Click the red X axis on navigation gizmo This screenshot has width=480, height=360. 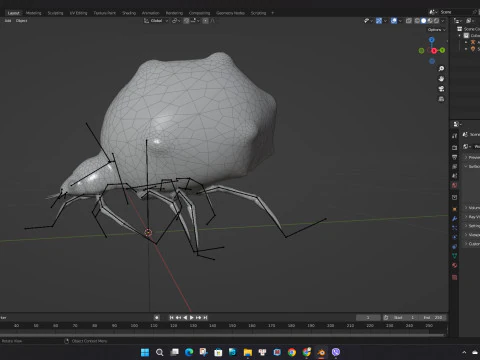tap(434, 51)
